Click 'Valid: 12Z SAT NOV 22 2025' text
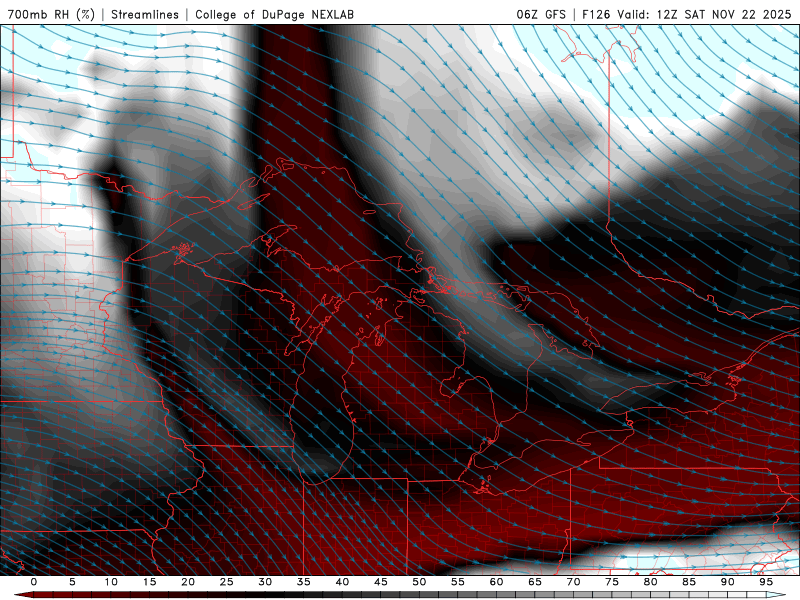The height and width of the screenshot is (600, 800). [704, 14]
